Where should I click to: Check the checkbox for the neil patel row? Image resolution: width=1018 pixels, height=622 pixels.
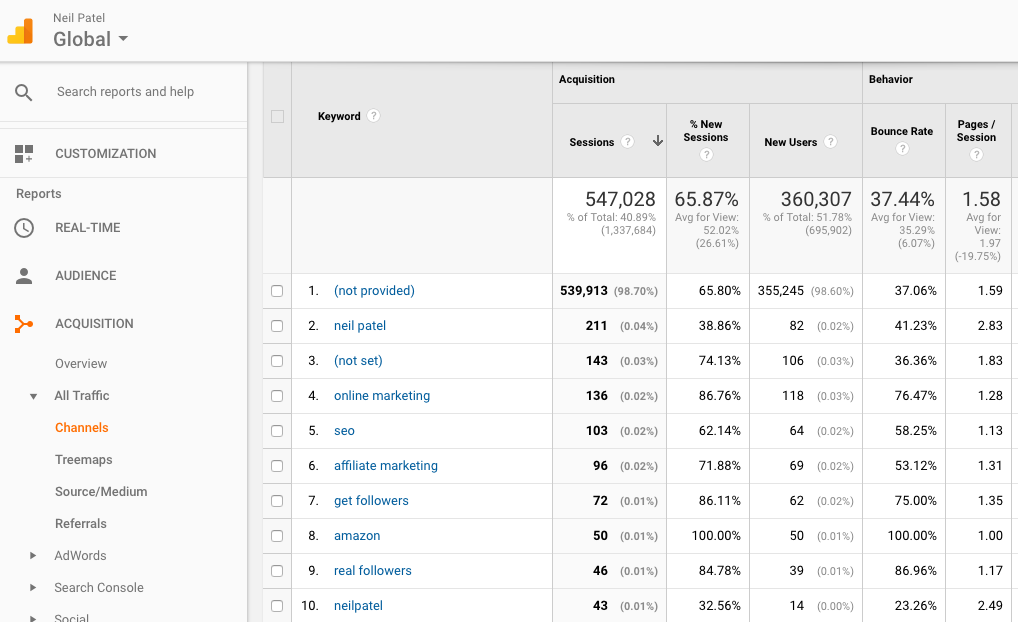pos(277,325)
